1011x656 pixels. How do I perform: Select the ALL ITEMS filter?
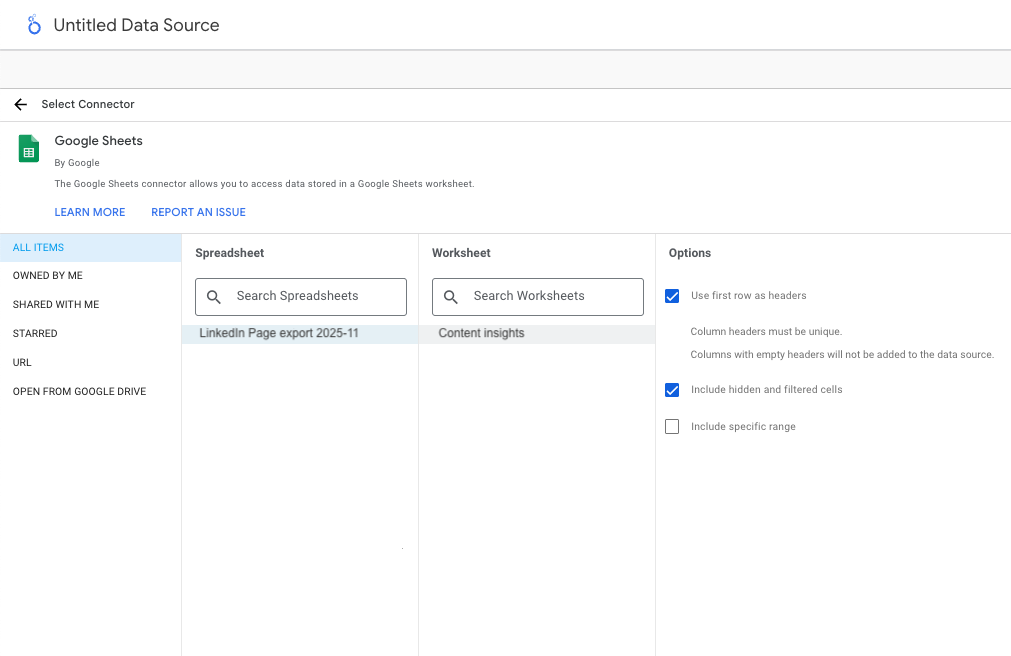[x=38, y=247]
